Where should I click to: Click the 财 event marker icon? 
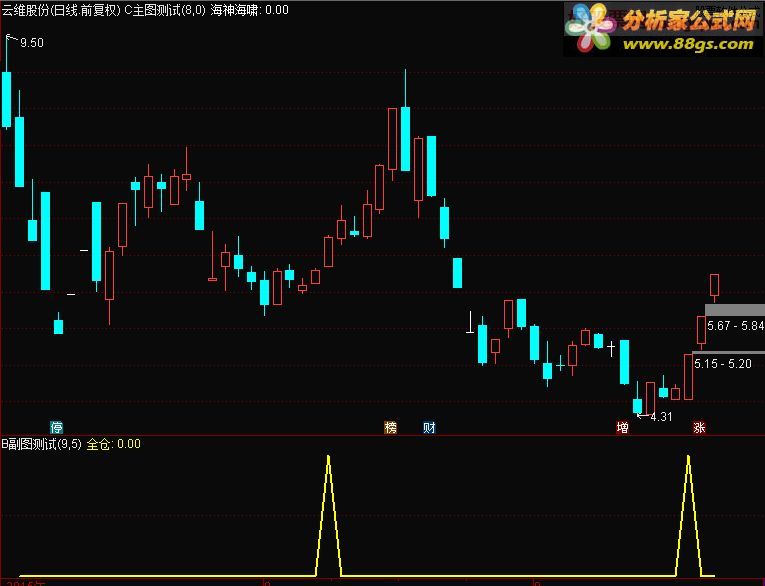[x=429, y=428]
